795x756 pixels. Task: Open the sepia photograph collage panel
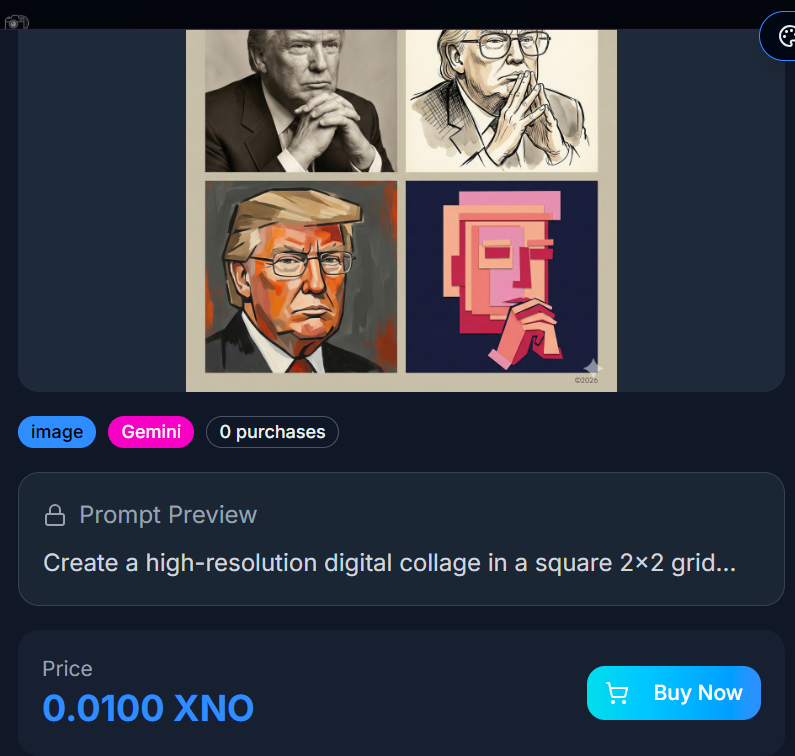[x=301, y=101]
